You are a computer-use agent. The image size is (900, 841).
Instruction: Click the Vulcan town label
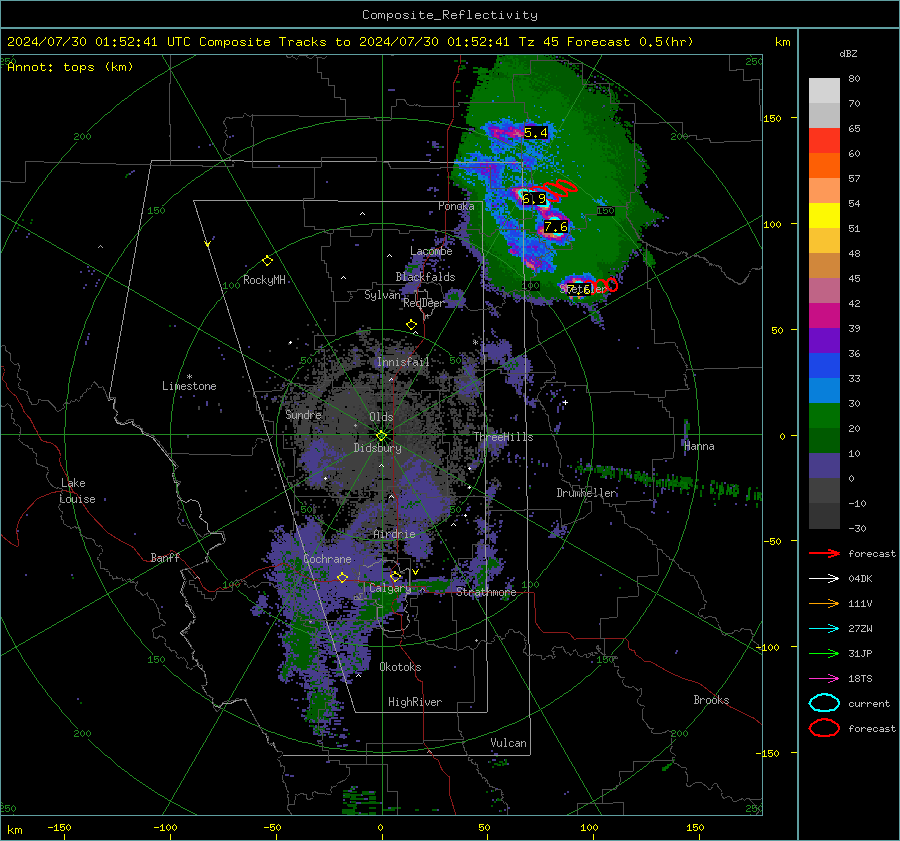509,743
